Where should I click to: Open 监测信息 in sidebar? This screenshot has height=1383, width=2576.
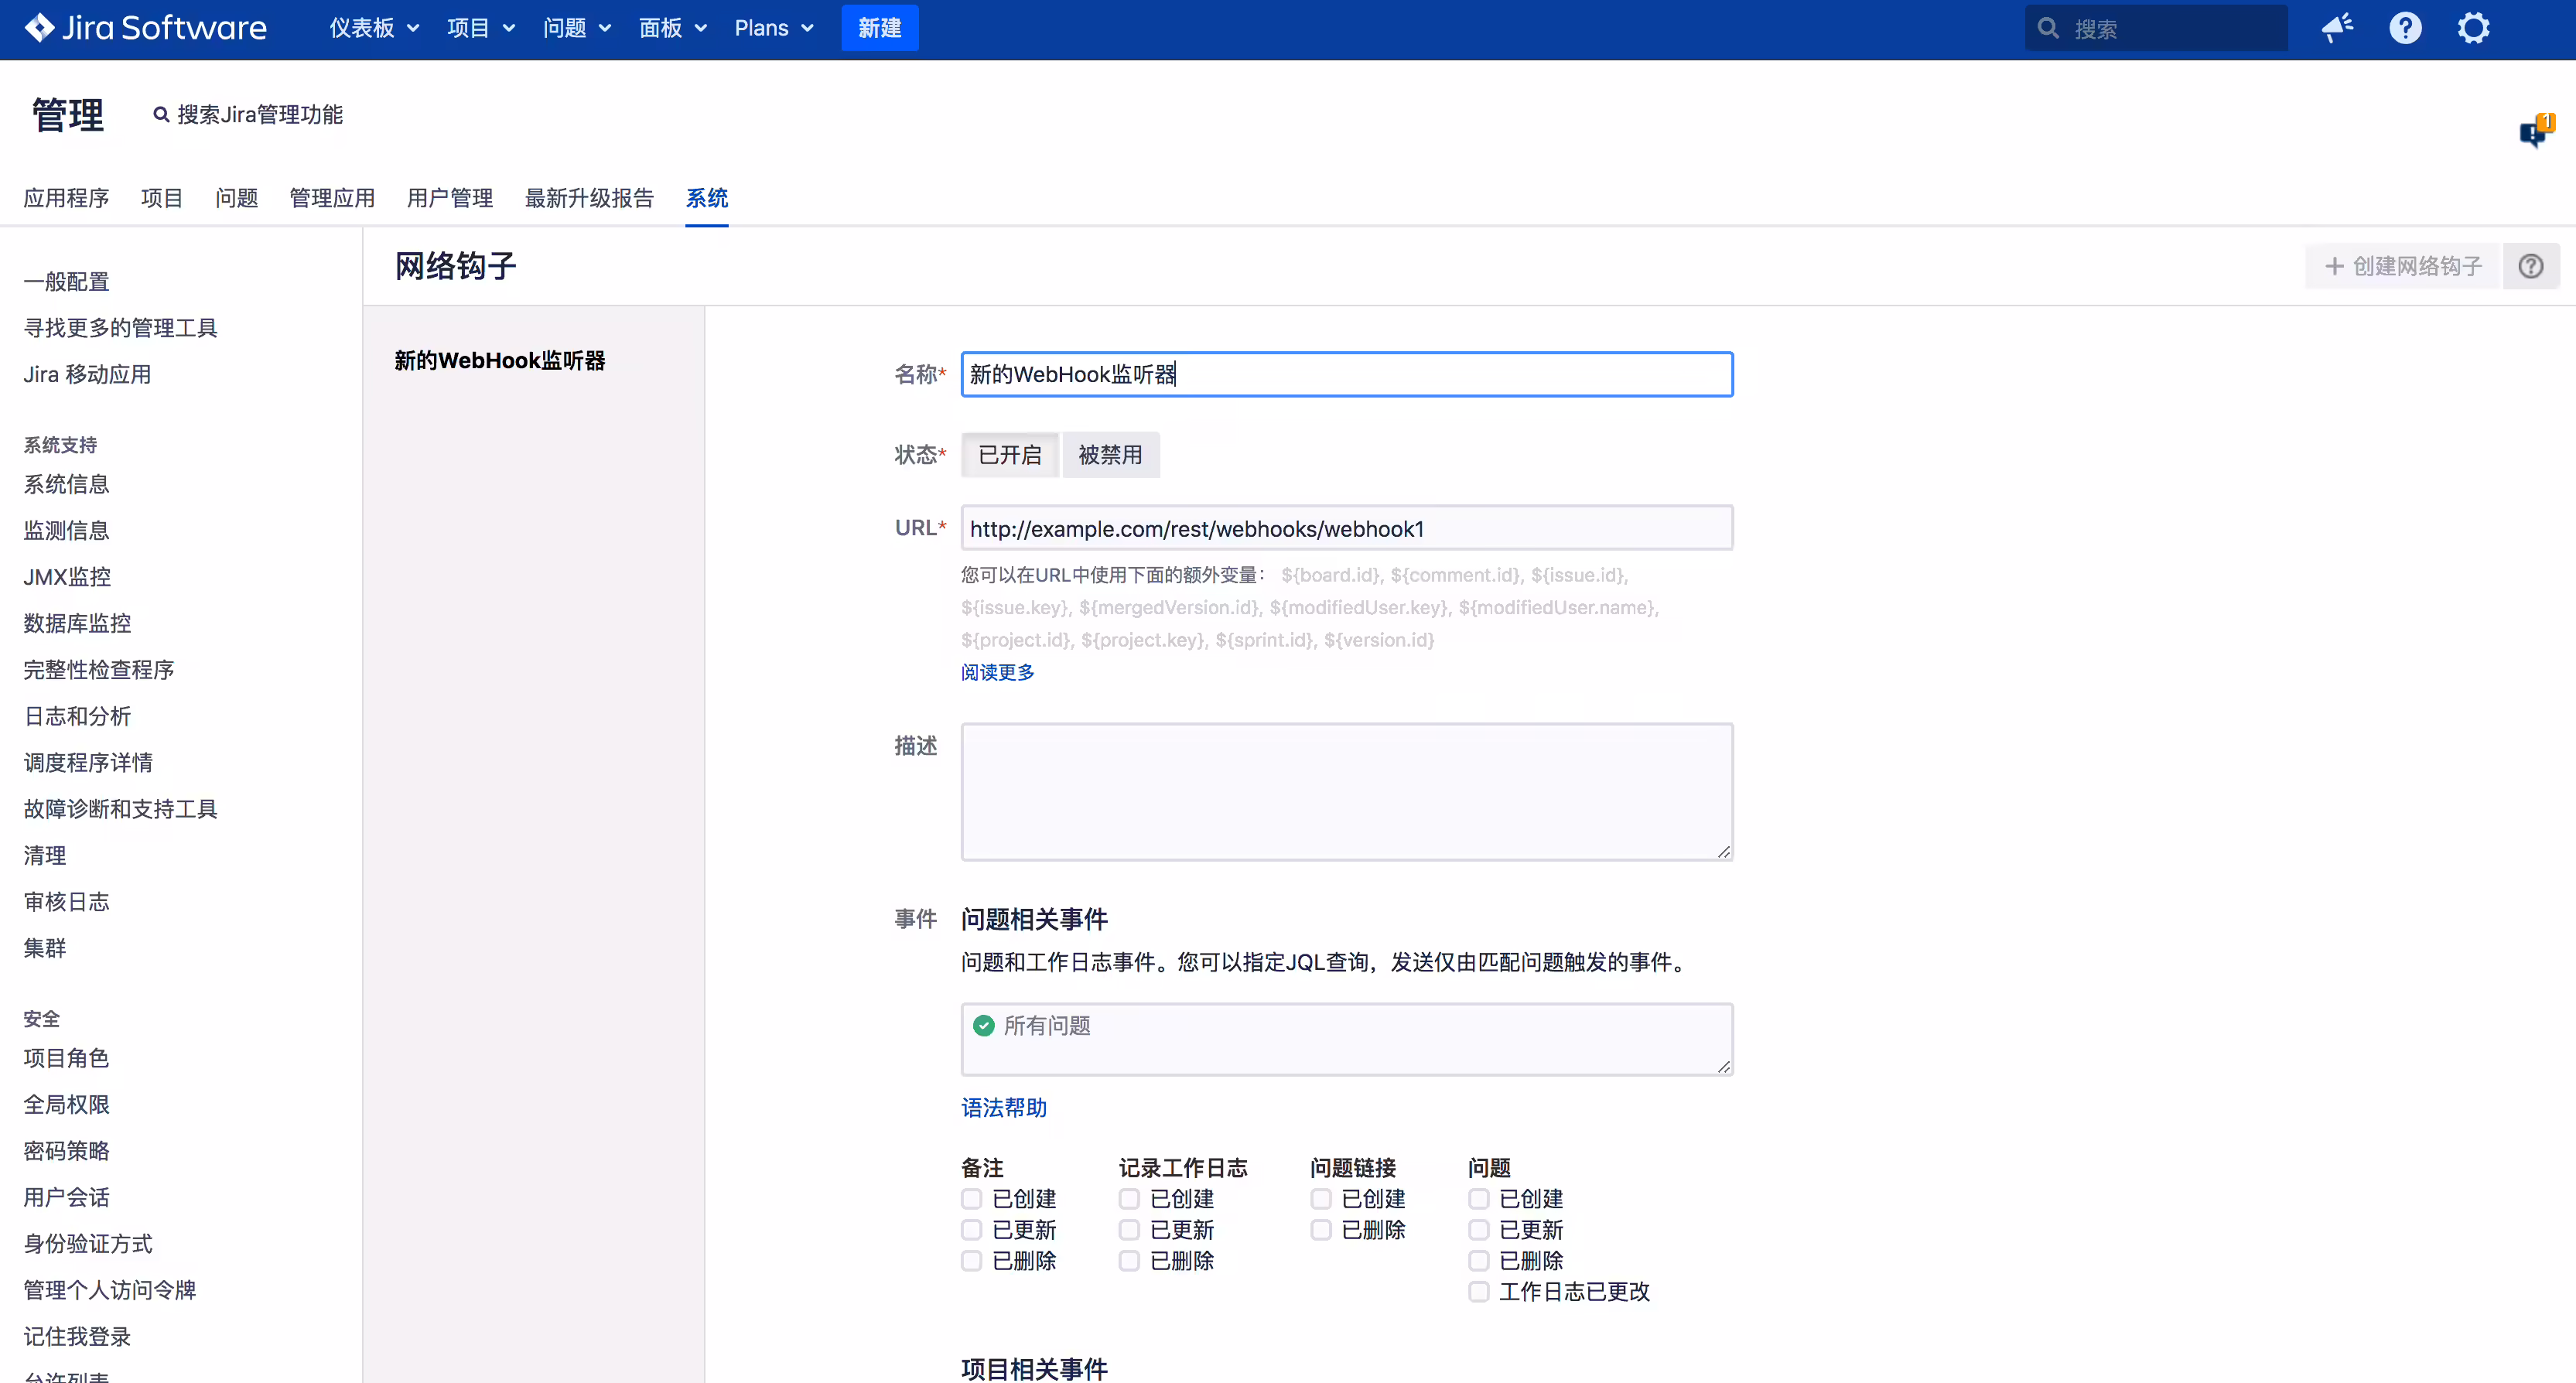point(66,531)
